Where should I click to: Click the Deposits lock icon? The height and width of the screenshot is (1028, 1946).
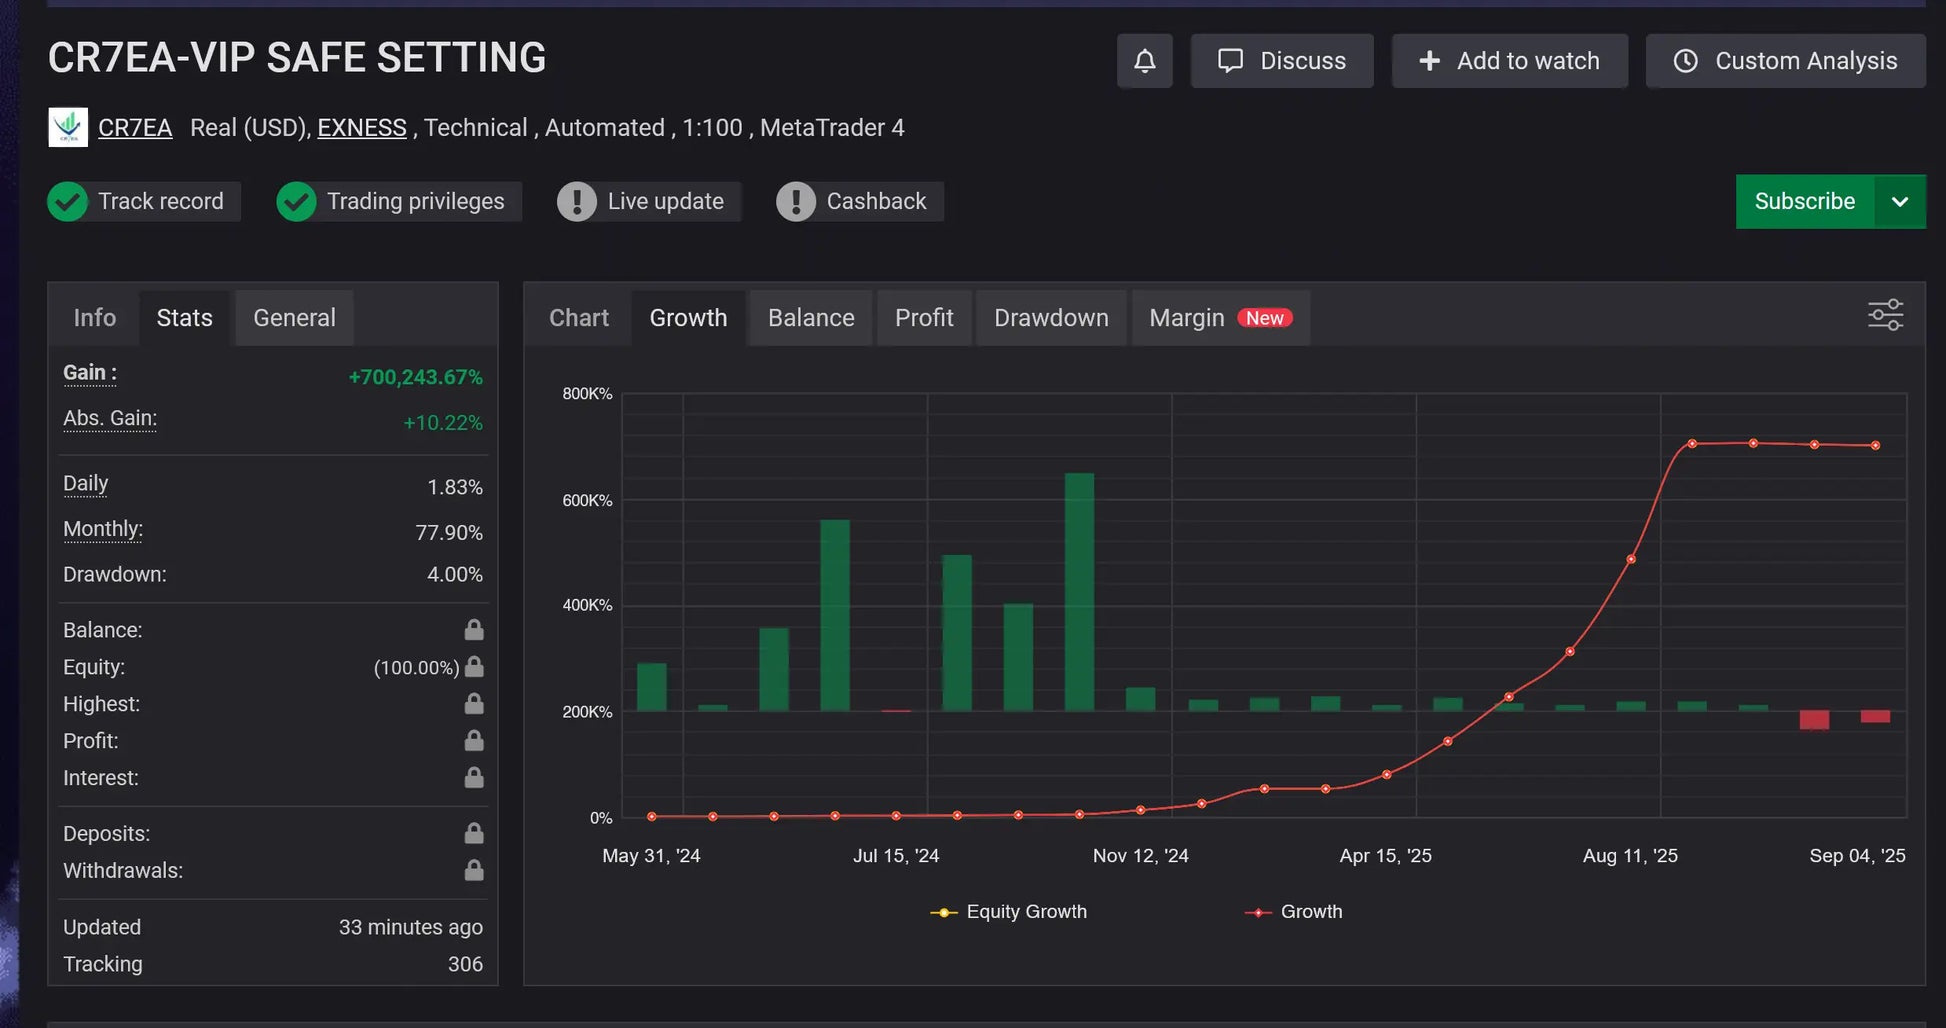click(x=474, y=832)
